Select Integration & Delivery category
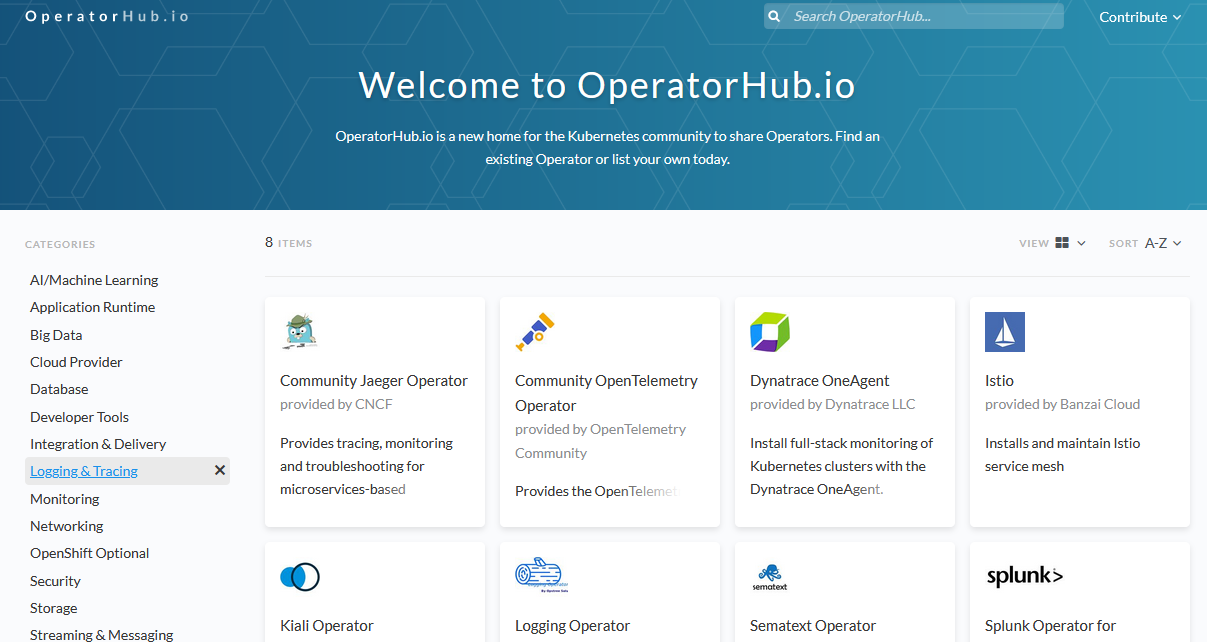The image size is (1207, 642). (x=98, y=444)
